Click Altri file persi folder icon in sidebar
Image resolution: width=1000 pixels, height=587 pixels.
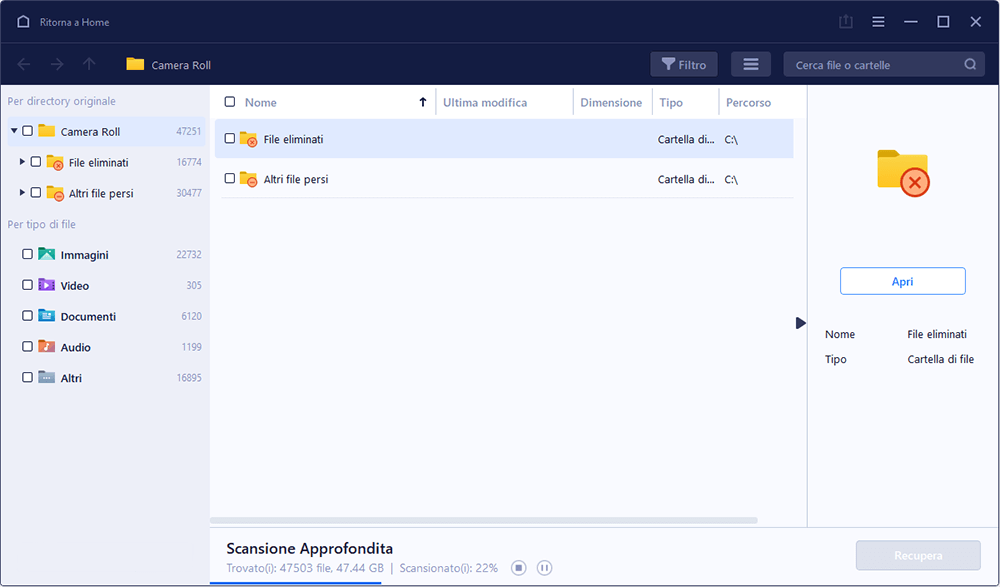(55, 193)
